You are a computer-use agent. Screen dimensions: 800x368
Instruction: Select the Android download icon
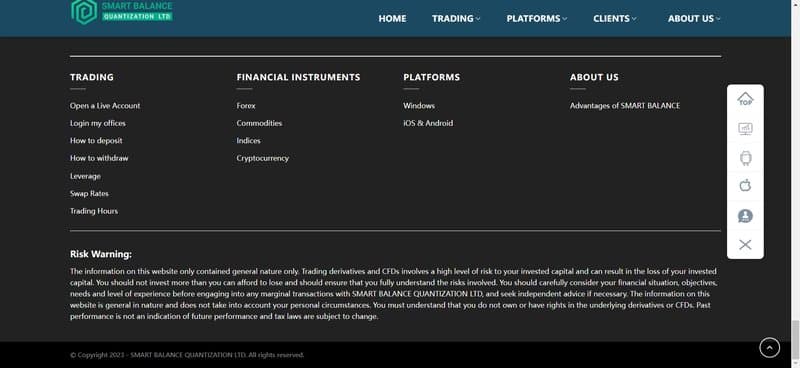tap(745, 158)
